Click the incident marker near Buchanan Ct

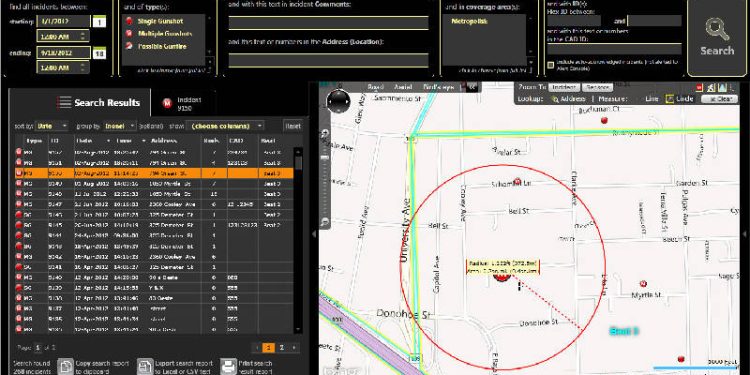pos(604,120)
